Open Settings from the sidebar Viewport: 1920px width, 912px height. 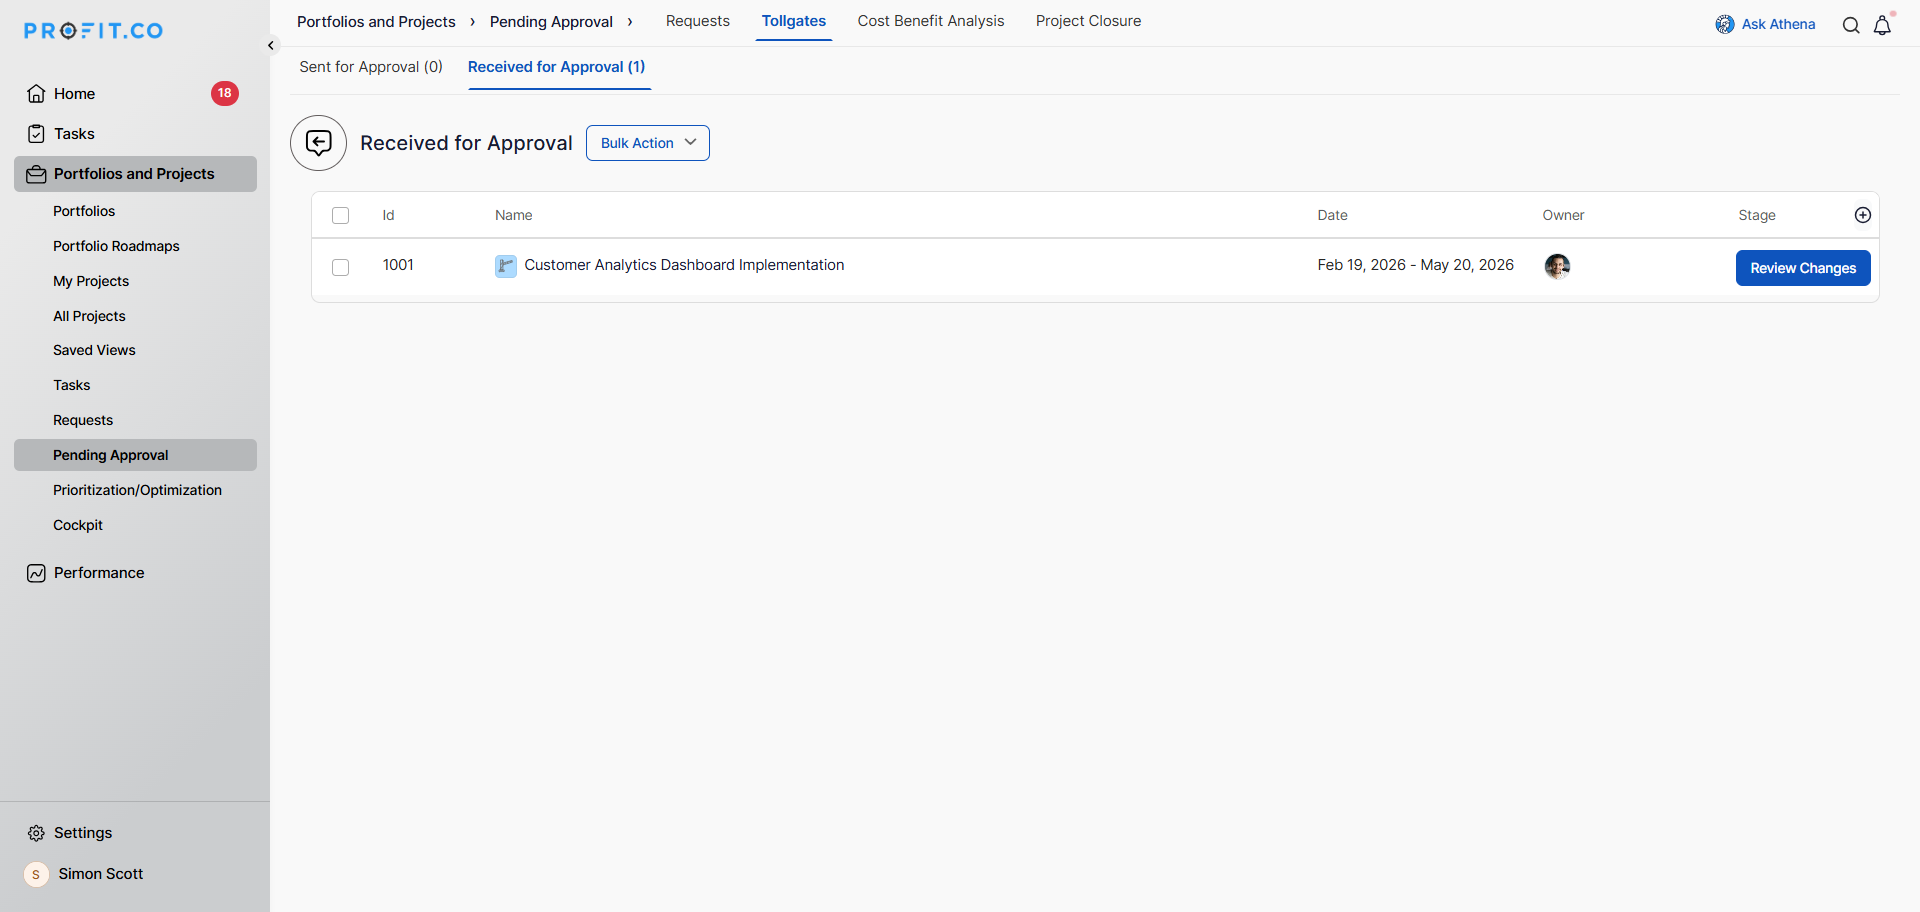click(x=83, y=833)
